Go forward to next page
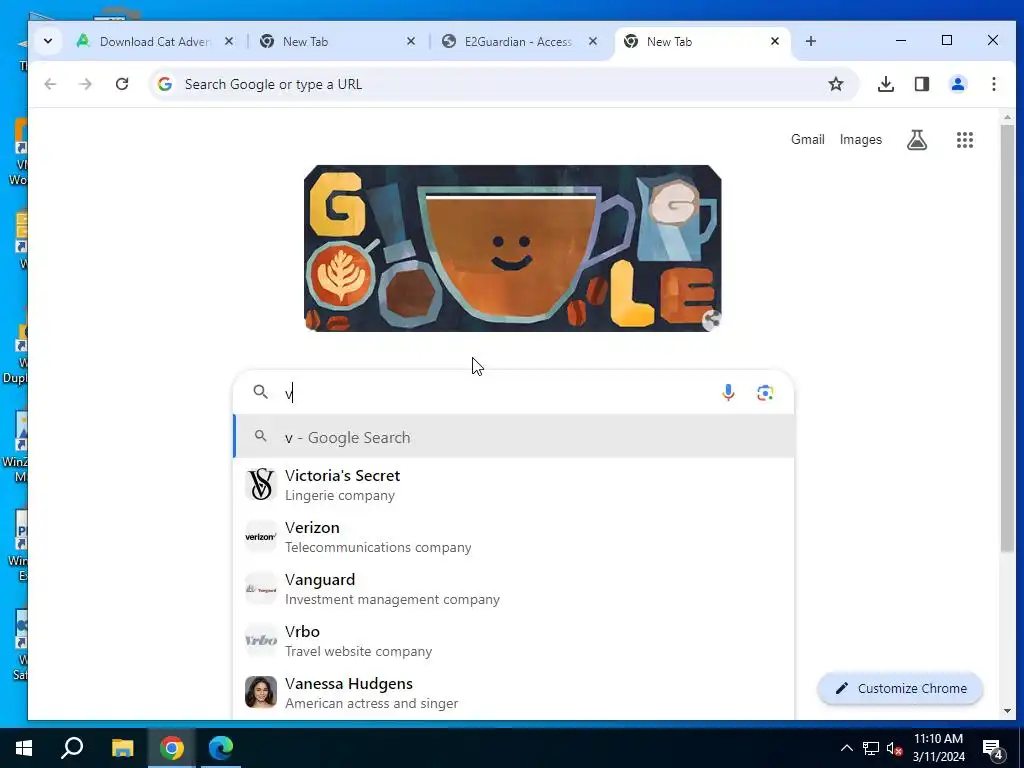This screenshot has height=768, width=1024. pos(86,84)
